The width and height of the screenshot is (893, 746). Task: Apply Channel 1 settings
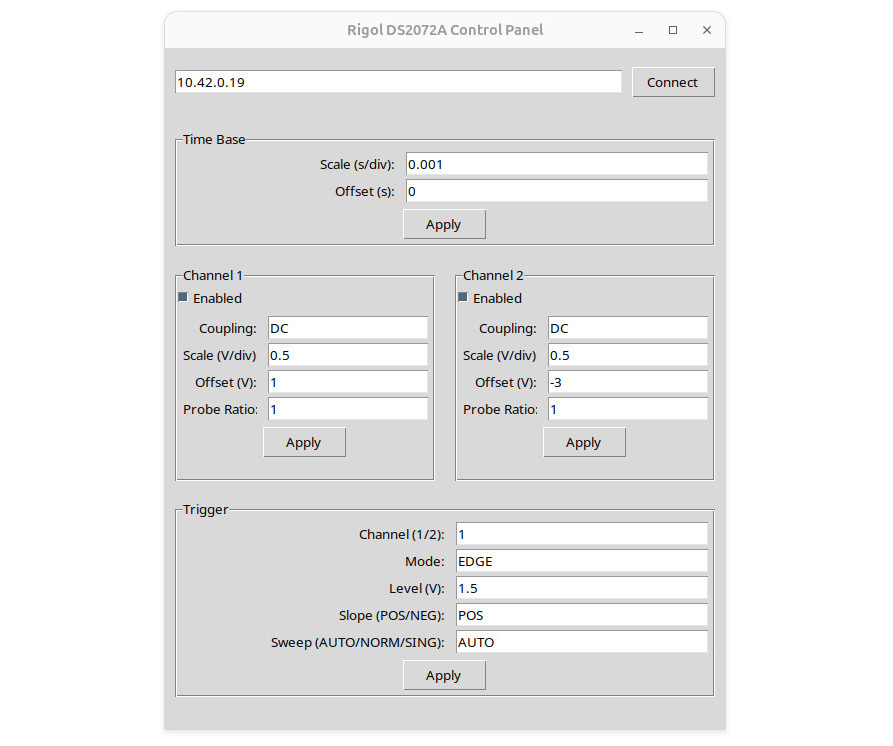pos(304,442)
